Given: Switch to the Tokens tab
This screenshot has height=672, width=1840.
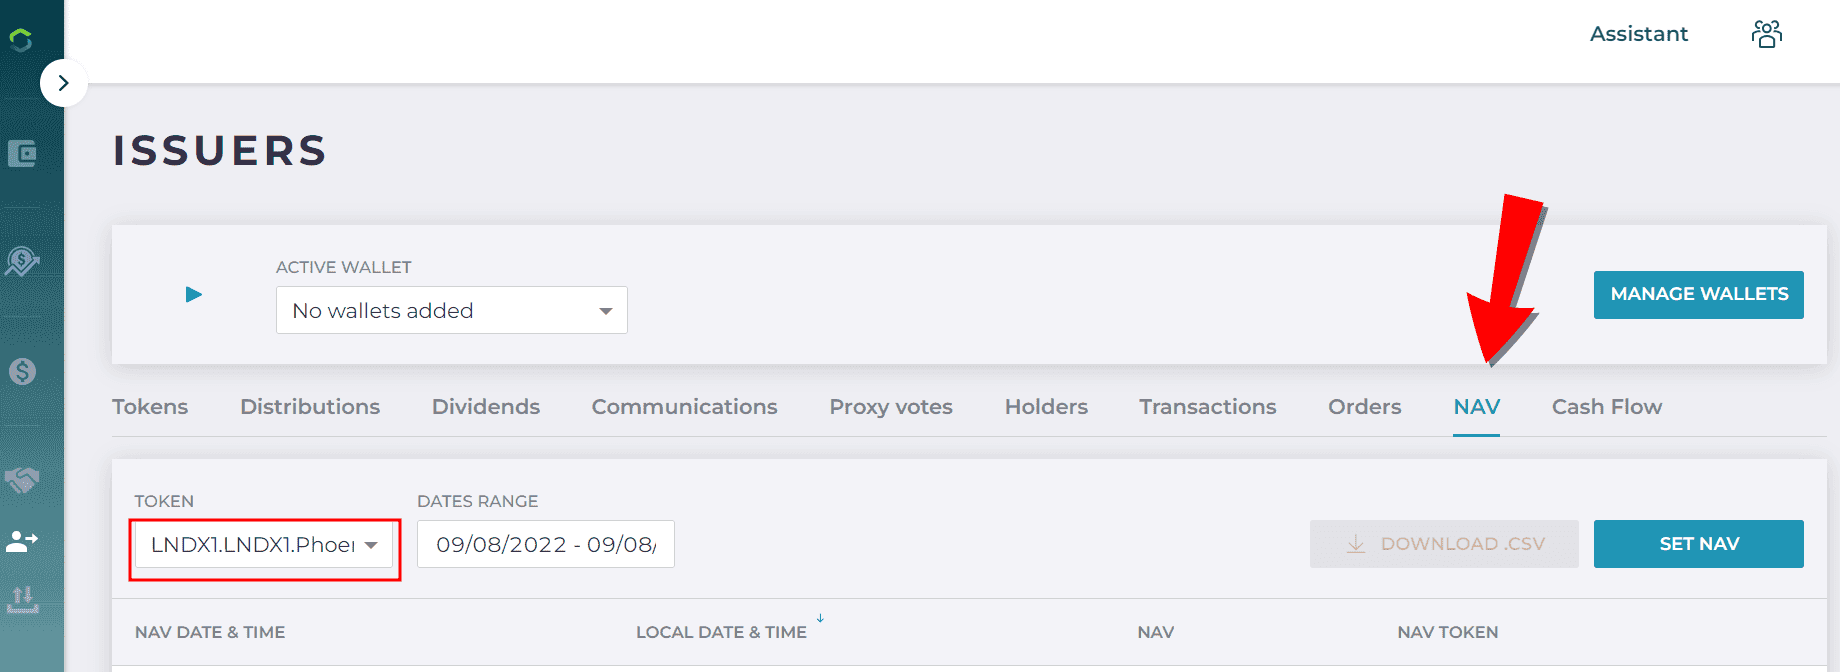Looking at the screenshot, I should (150, 407).
